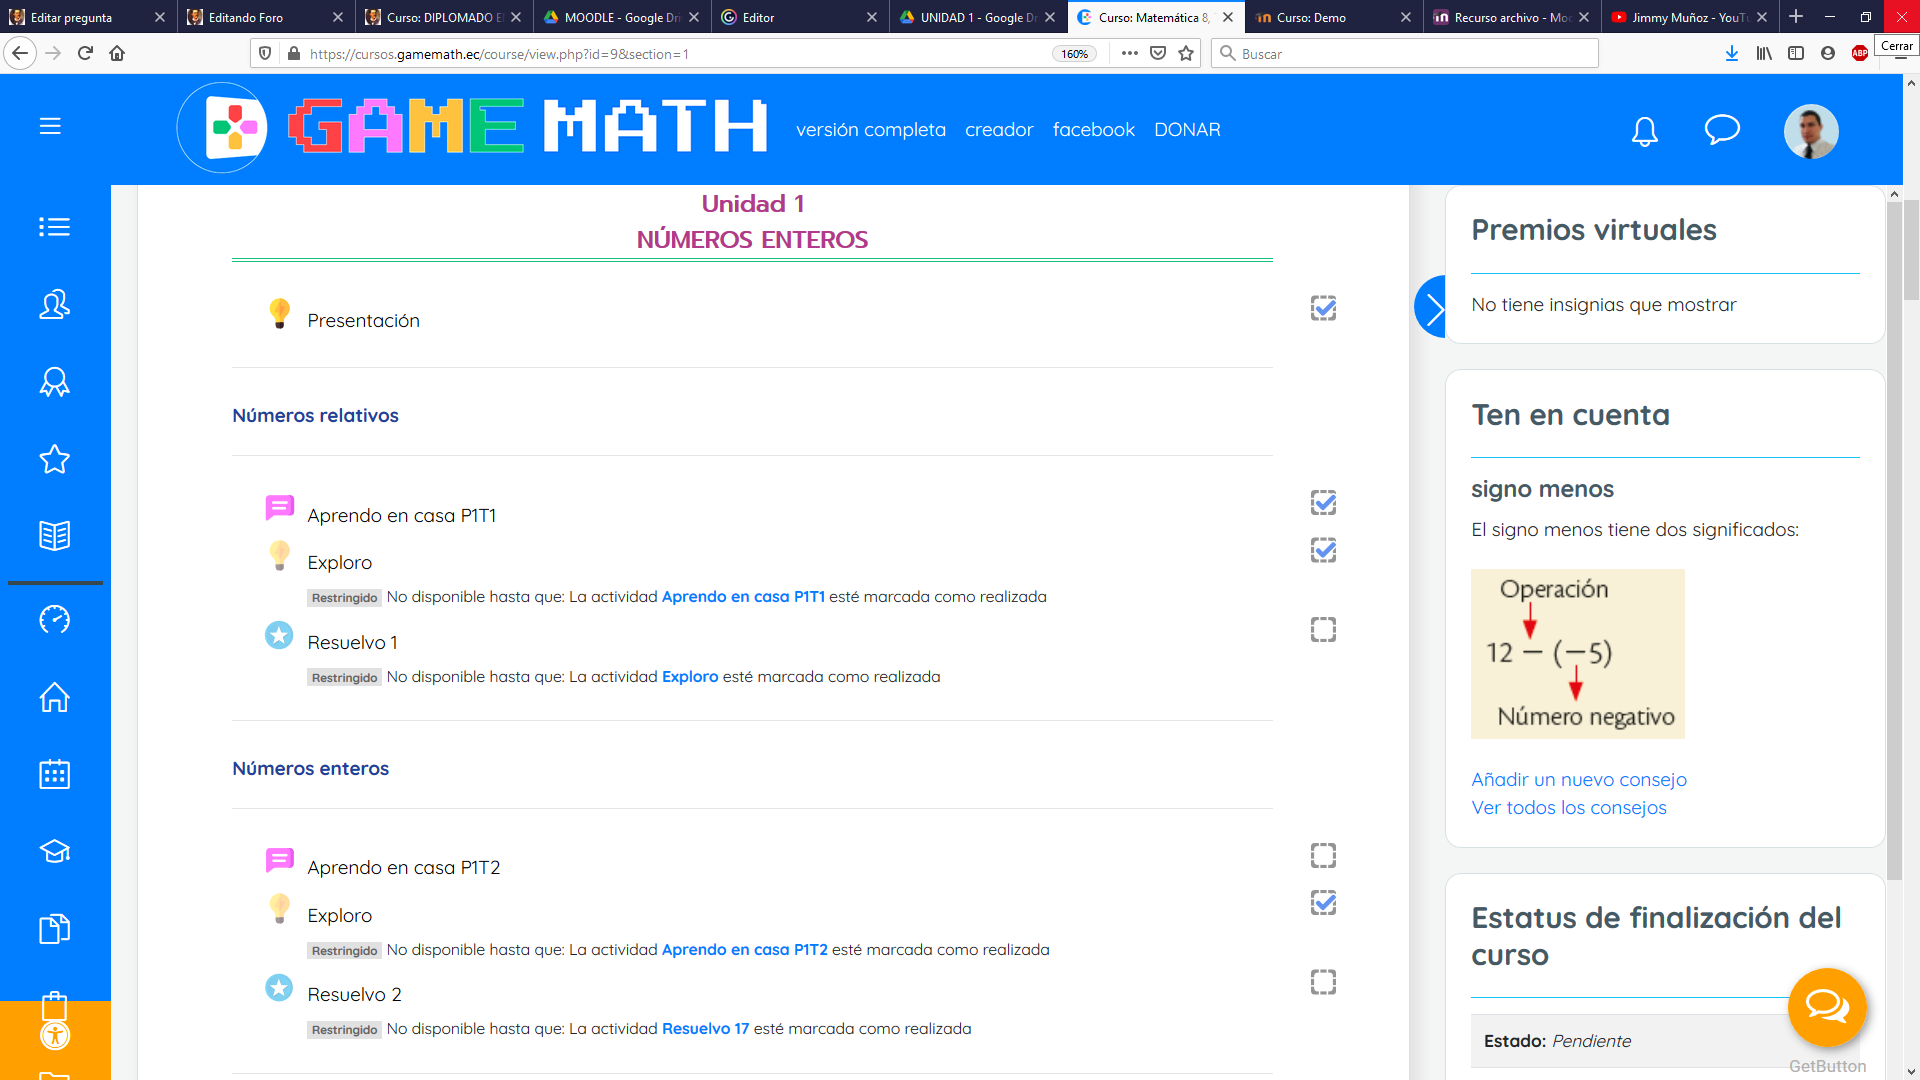Click Añadir un nuevo consejo link
The image size is (1920, 1080).
[1578, 779]
